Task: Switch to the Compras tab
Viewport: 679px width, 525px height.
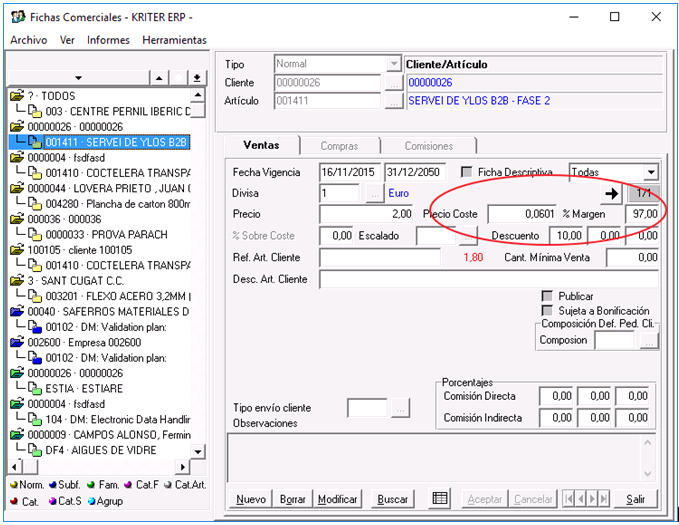Action: tap(339, 146)
